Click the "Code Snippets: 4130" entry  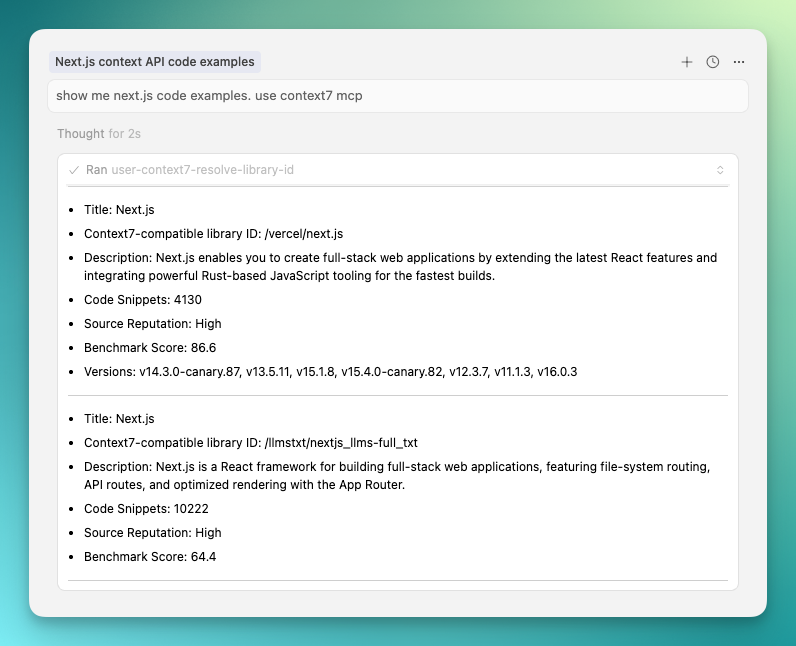pos(143,300)
